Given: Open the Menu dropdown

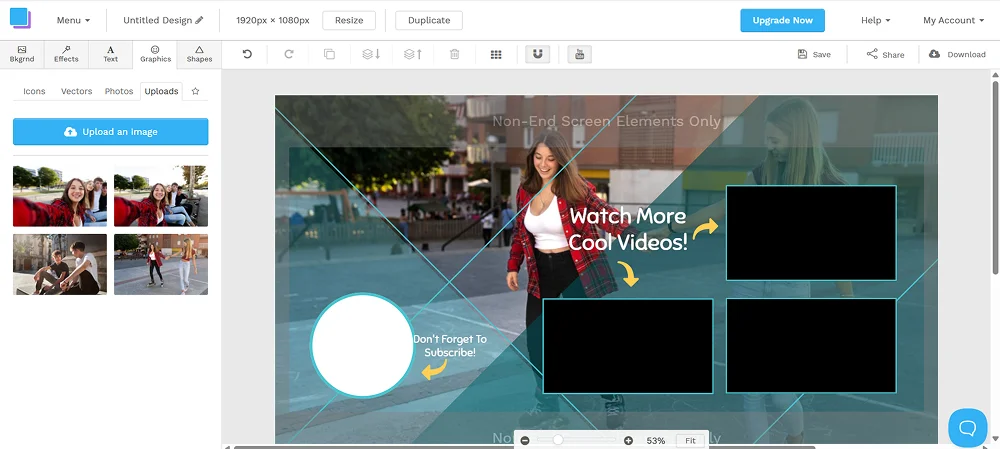Looking at the screenshot, I should [73, 20].
